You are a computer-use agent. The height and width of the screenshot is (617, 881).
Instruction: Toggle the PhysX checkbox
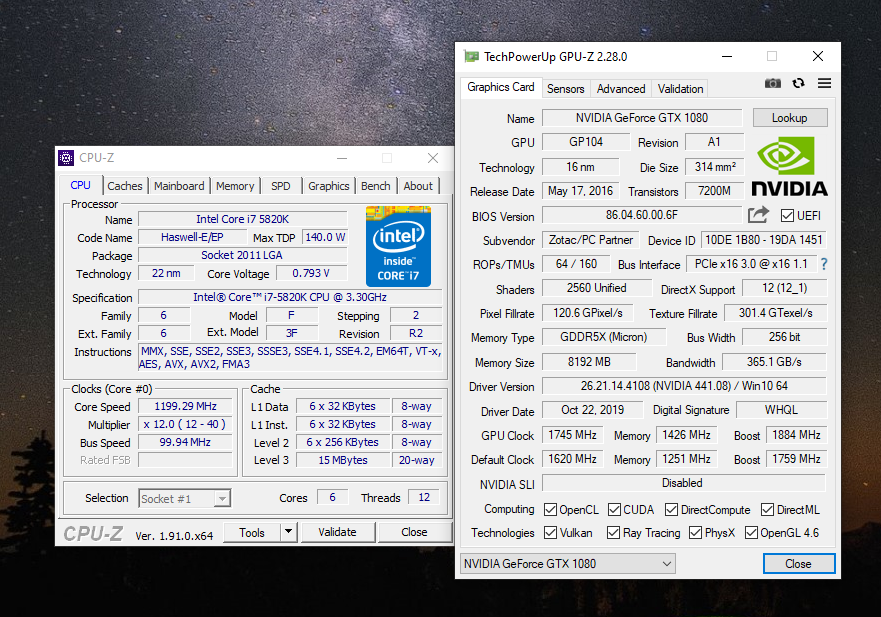point(696,533)
